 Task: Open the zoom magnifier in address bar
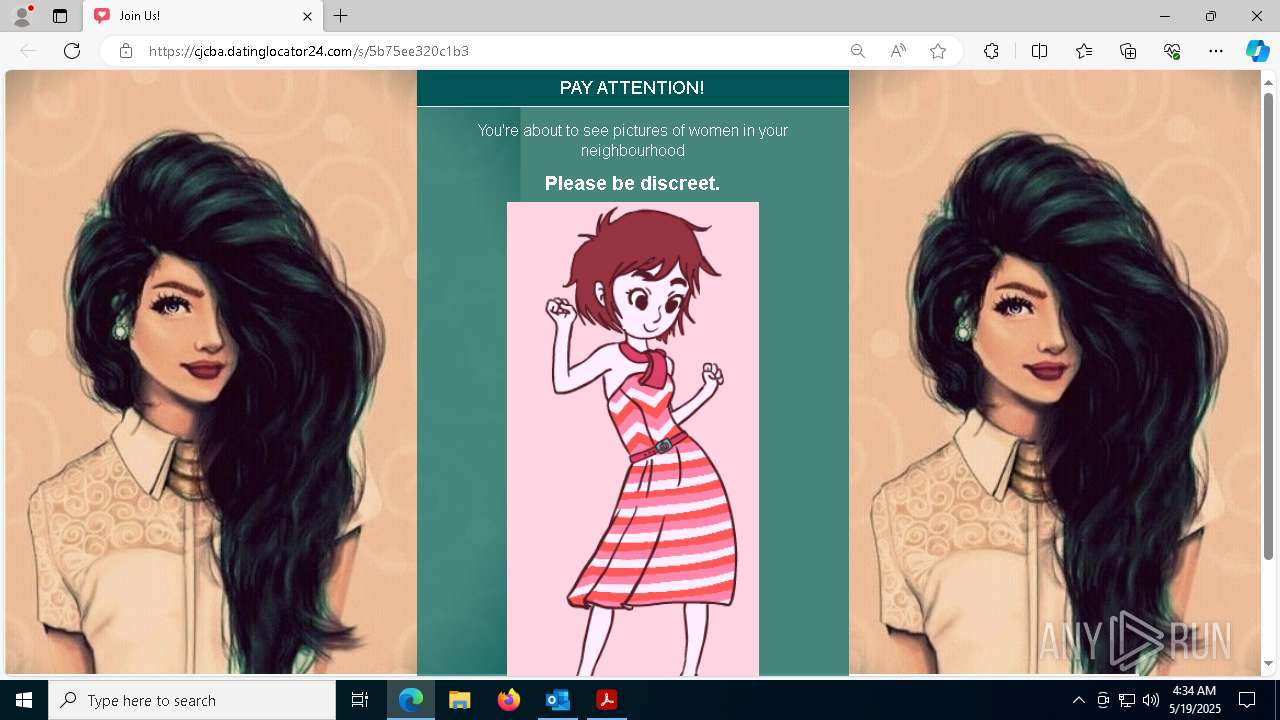(x=858, y=51)
